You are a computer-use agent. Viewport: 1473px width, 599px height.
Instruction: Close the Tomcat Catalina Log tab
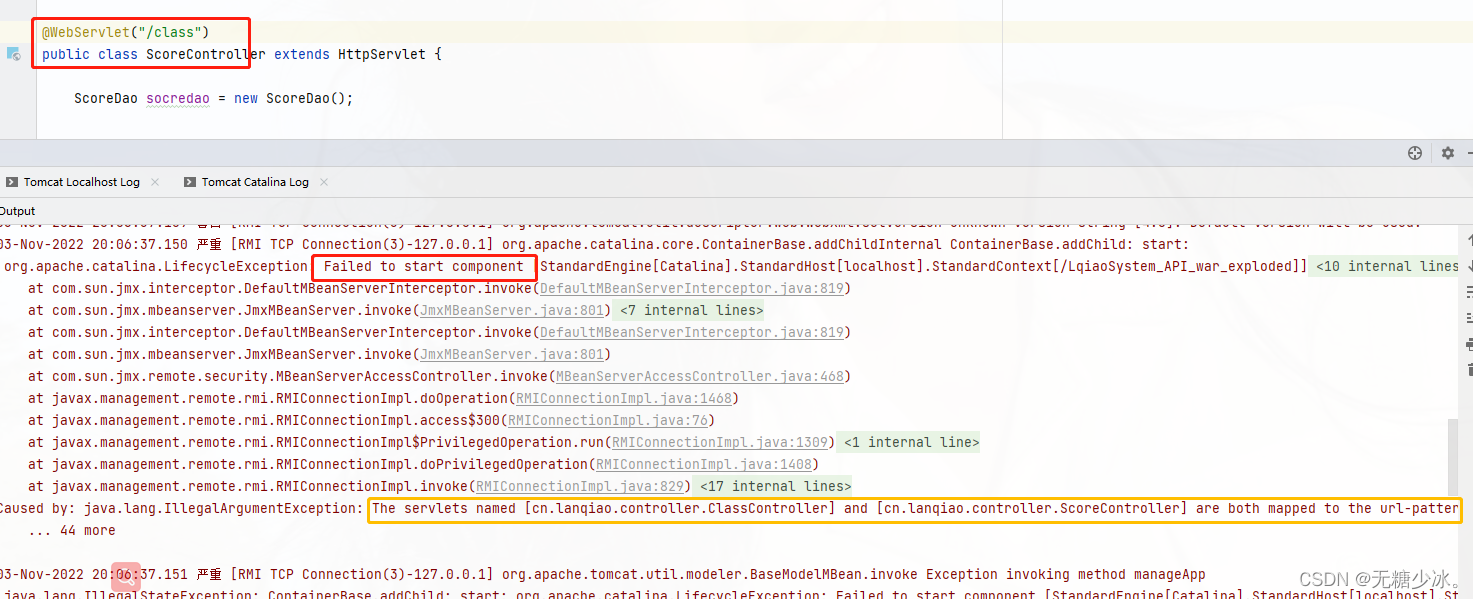[x=323, y=181]
